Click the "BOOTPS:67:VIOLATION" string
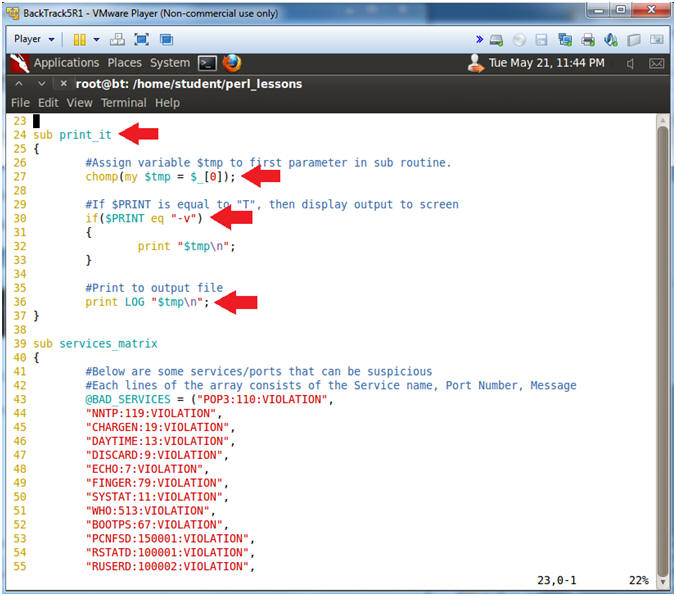Viewport: 676px width, 596px height. [154, 524]
